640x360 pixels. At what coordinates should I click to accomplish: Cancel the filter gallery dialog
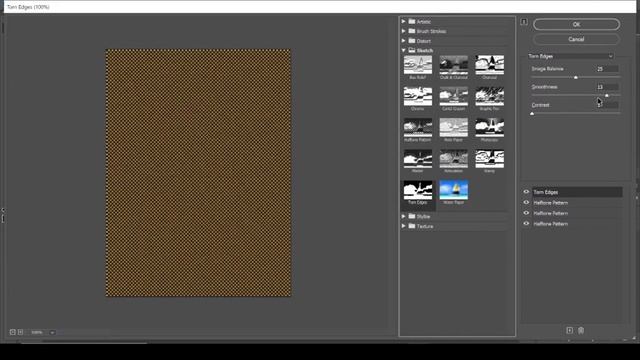576,39
